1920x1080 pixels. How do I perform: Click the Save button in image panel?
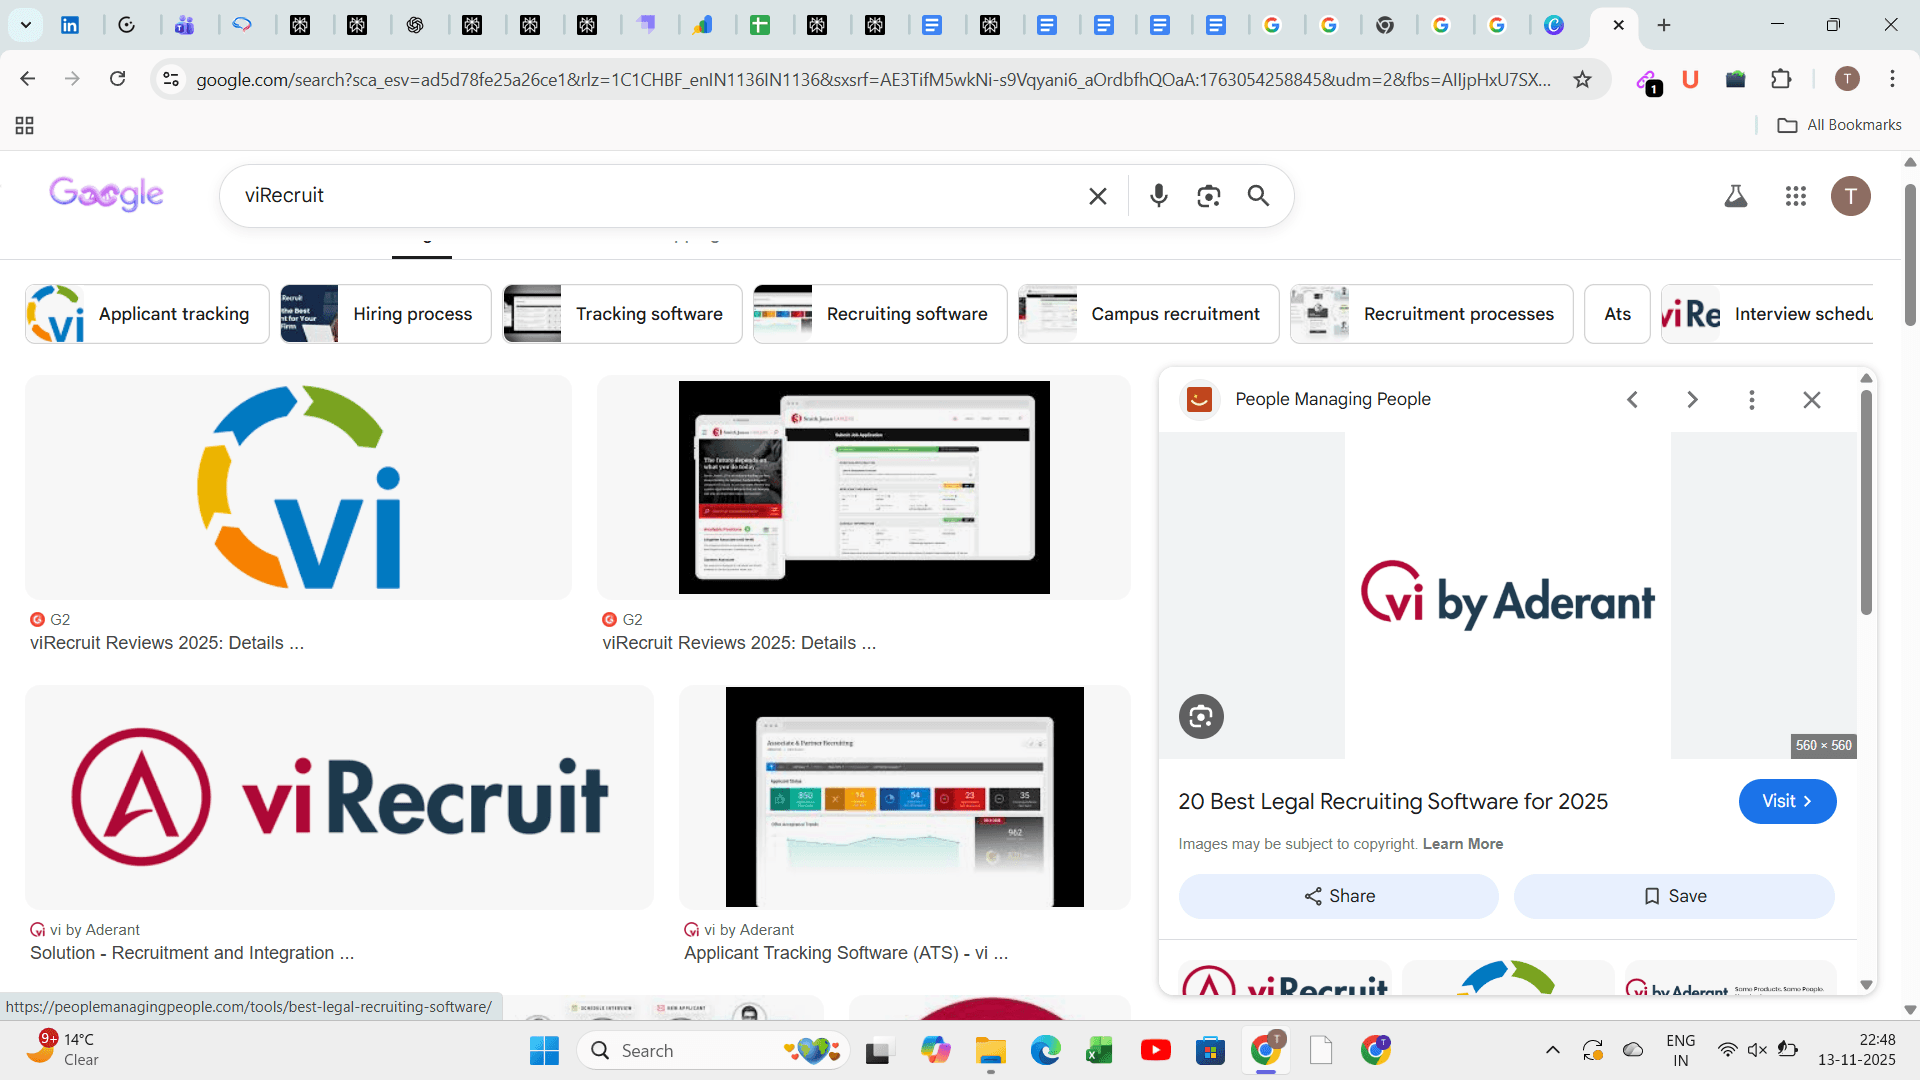click(x=1673, y=896)
